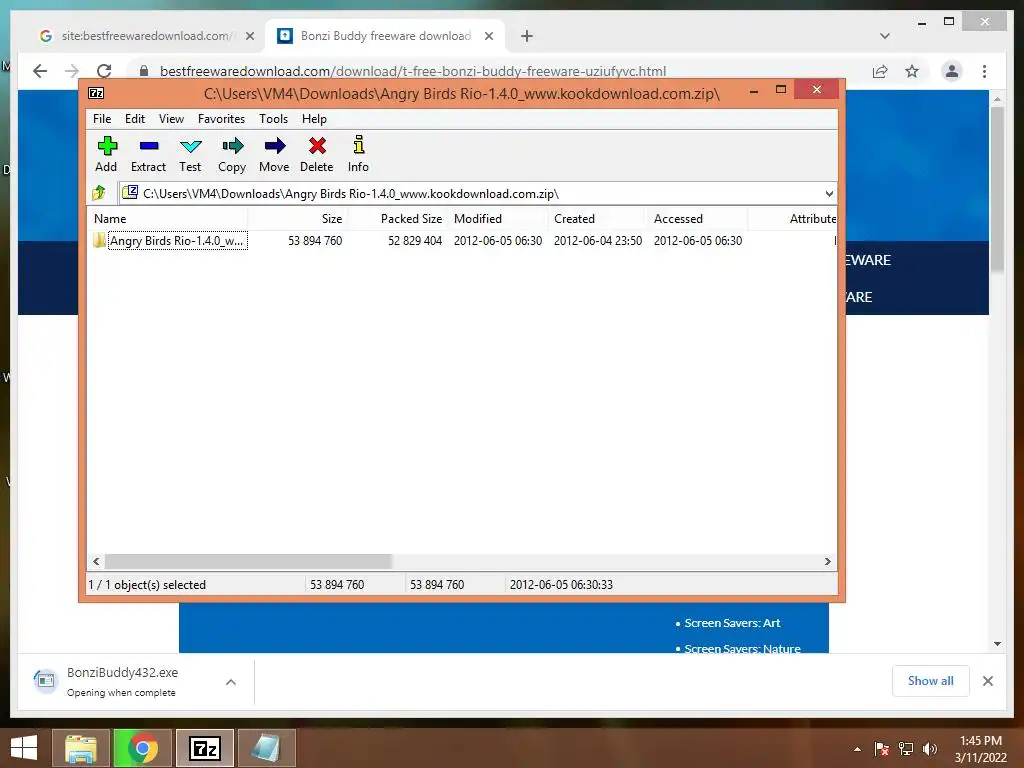Show hidden system tray icons arrow
This screenshot has width=1024, height=768.
pyautogui.click(x=857, y=749)
